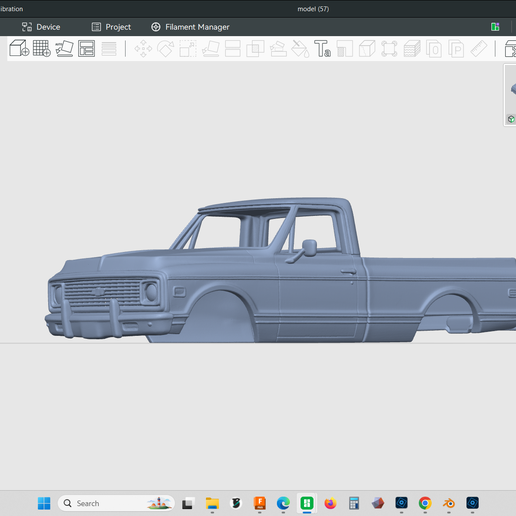The width and height of the screenshot is (516, 516).
Task: Open File Explorer from the taskbar
Action: click(x=212, y=503)
